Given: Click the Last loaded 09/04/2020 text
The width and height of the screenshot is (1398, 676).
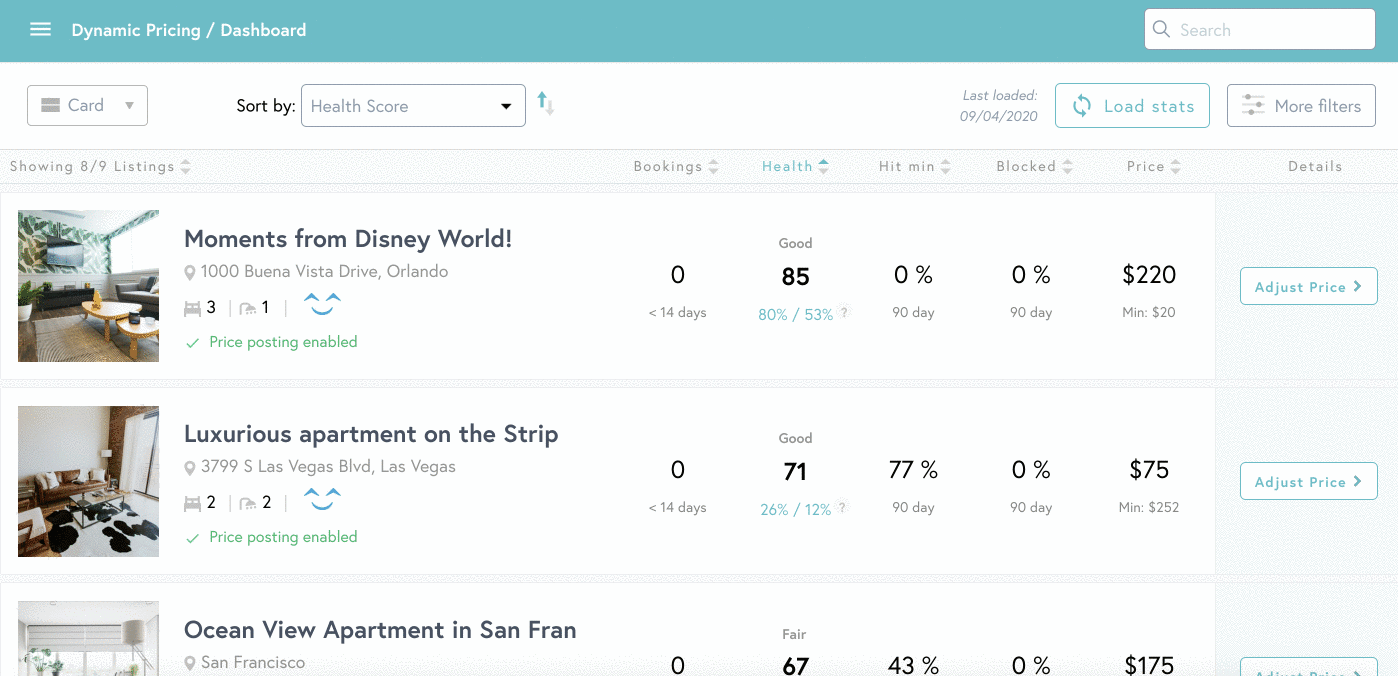Looking at the screenshot, I should pos(999,106).
